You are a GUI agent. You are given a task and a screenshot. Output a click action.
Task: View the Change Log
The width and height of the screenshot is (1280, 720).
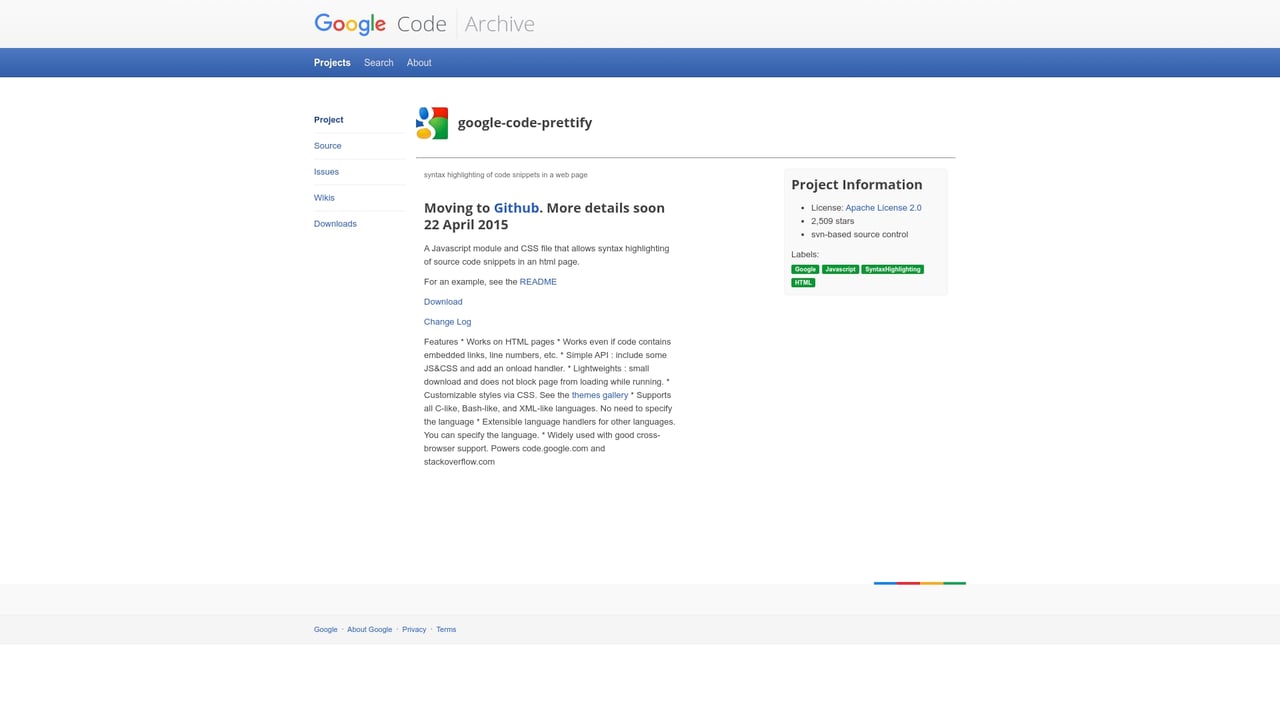(x=447, y=321)
